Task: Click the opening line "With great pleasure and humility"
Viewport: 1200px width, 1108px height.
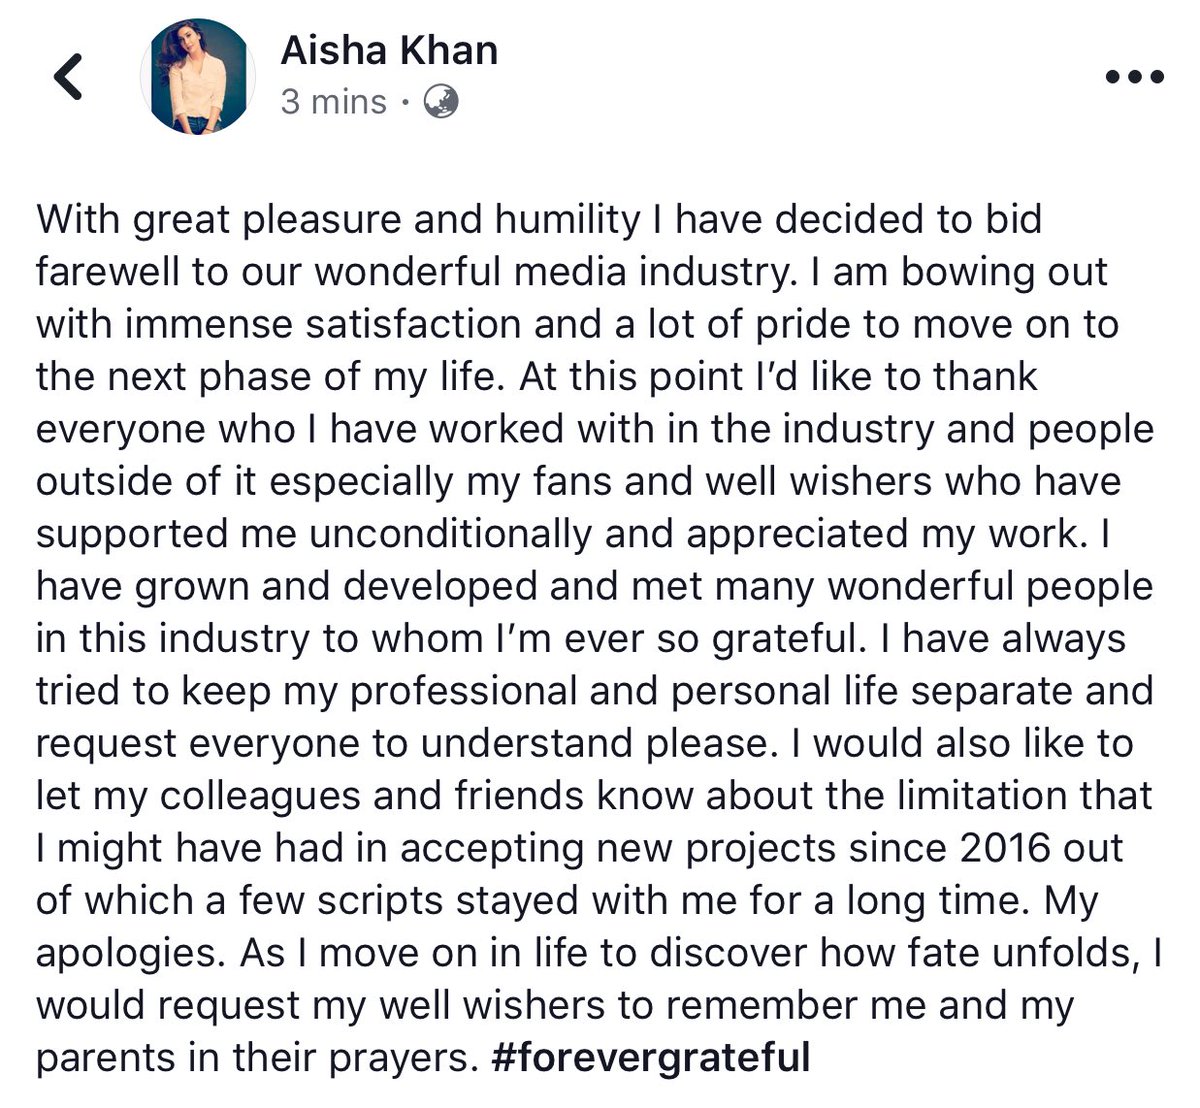Action: point(338,220)
